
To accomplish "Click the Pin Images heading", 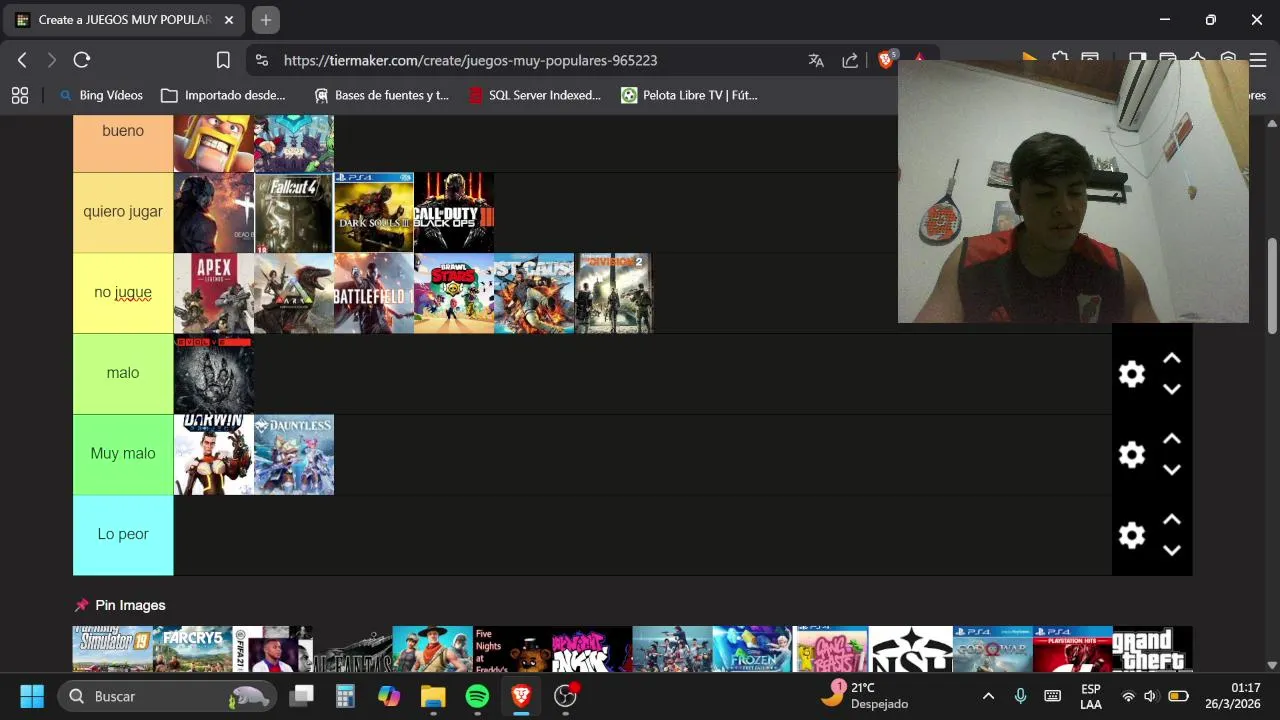I will (130, 605).
